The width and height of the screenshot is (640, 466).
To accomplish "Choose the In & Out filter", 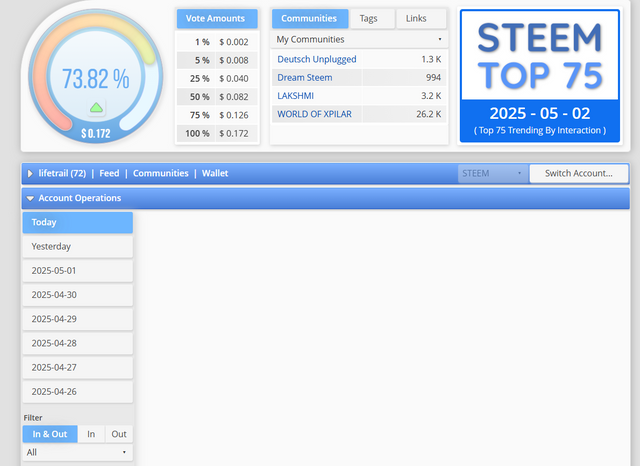I will coord(50,434).
